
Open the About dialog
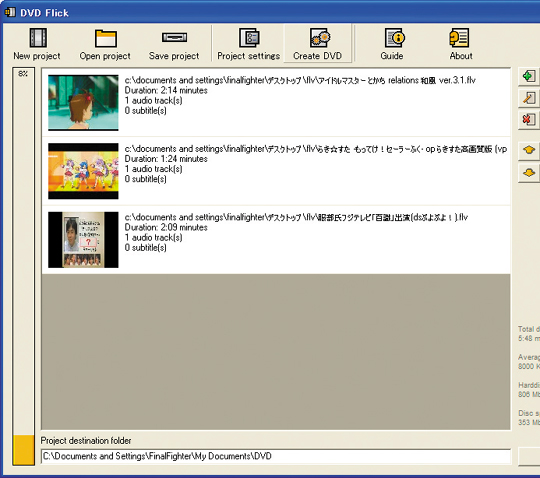coord(460,44)
